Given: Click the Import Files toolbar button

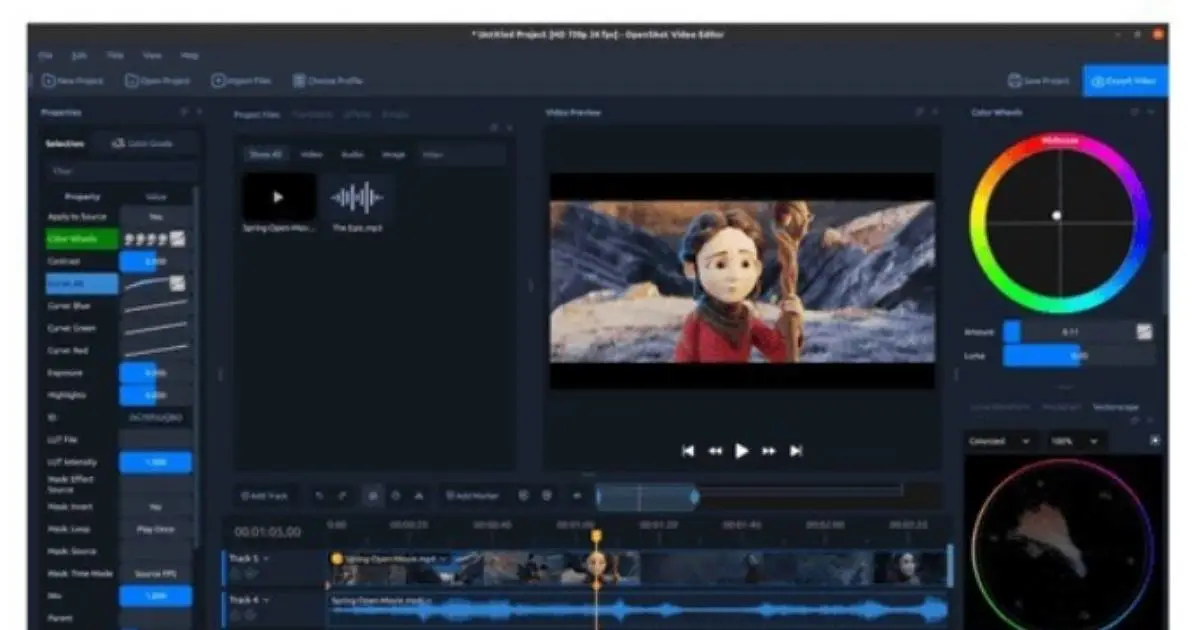Looking at the screenshot, I should coord(241,81).
